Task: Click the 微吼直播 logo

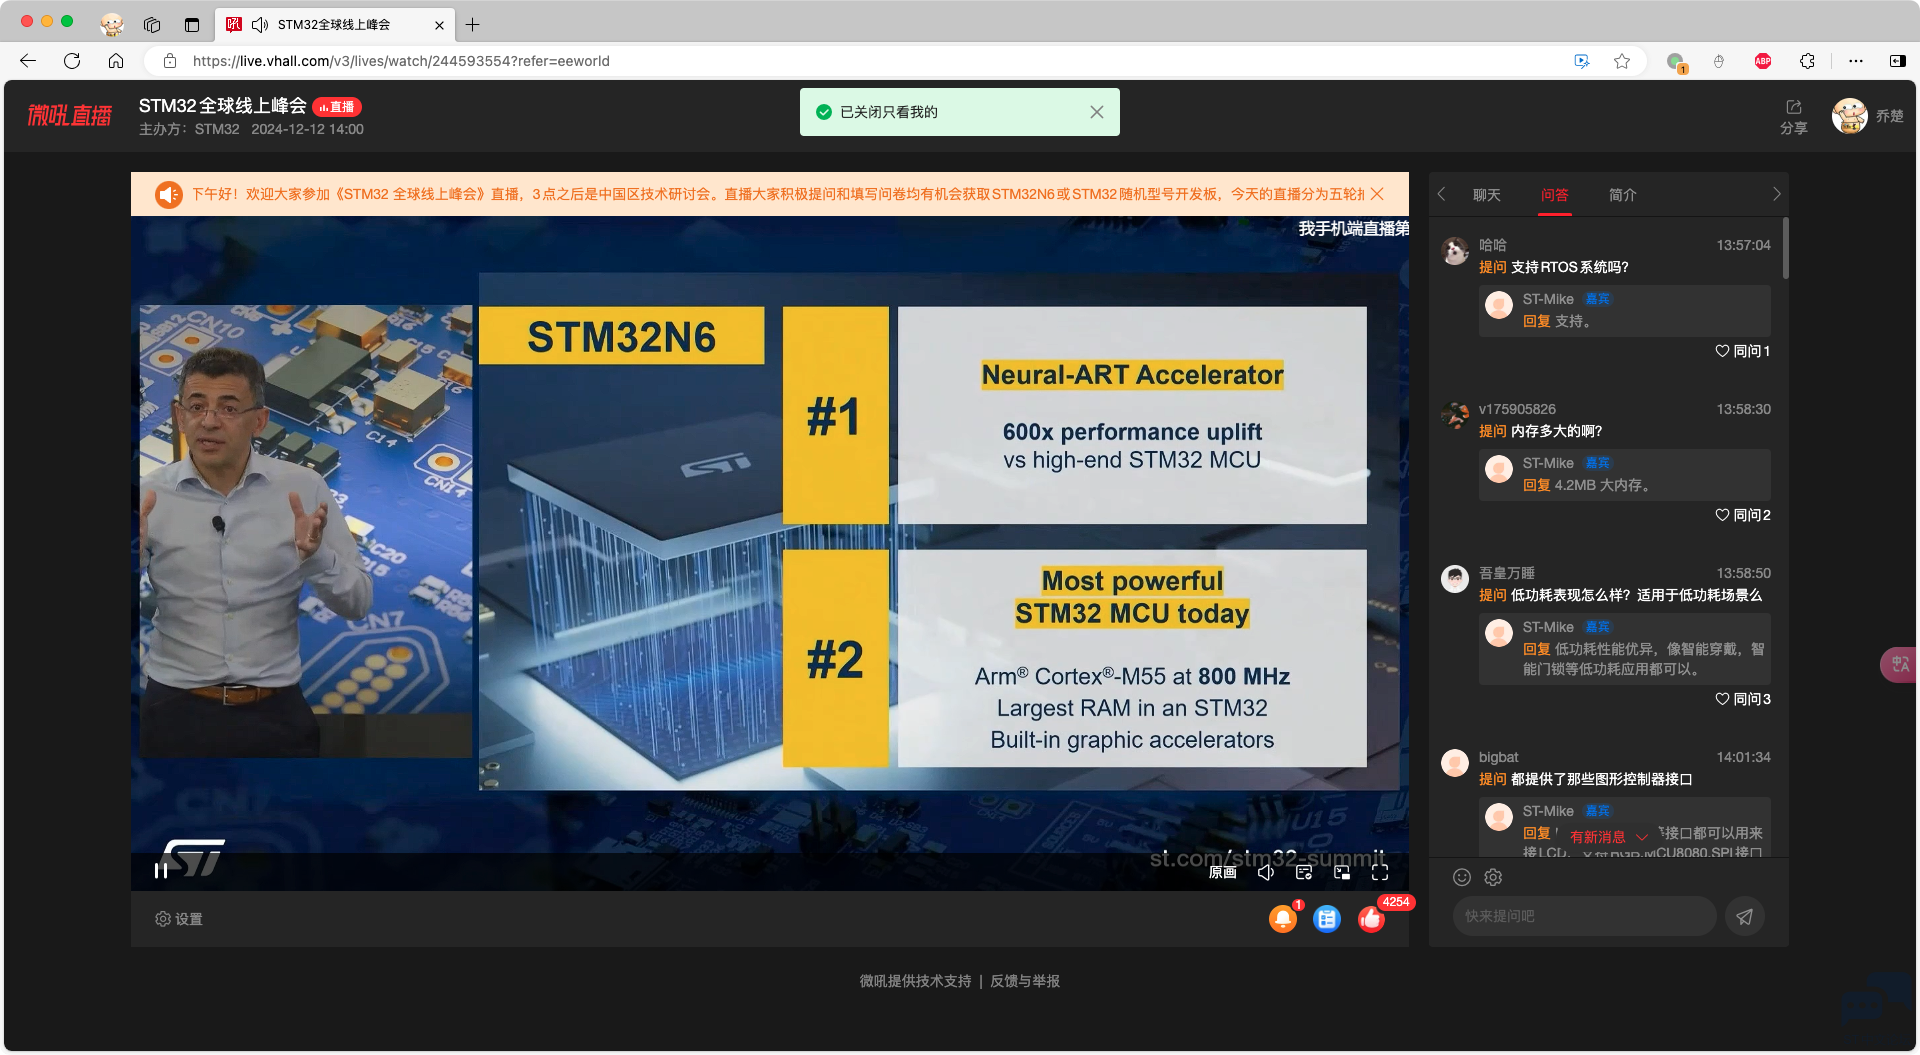Action: (x=69, y=116)
